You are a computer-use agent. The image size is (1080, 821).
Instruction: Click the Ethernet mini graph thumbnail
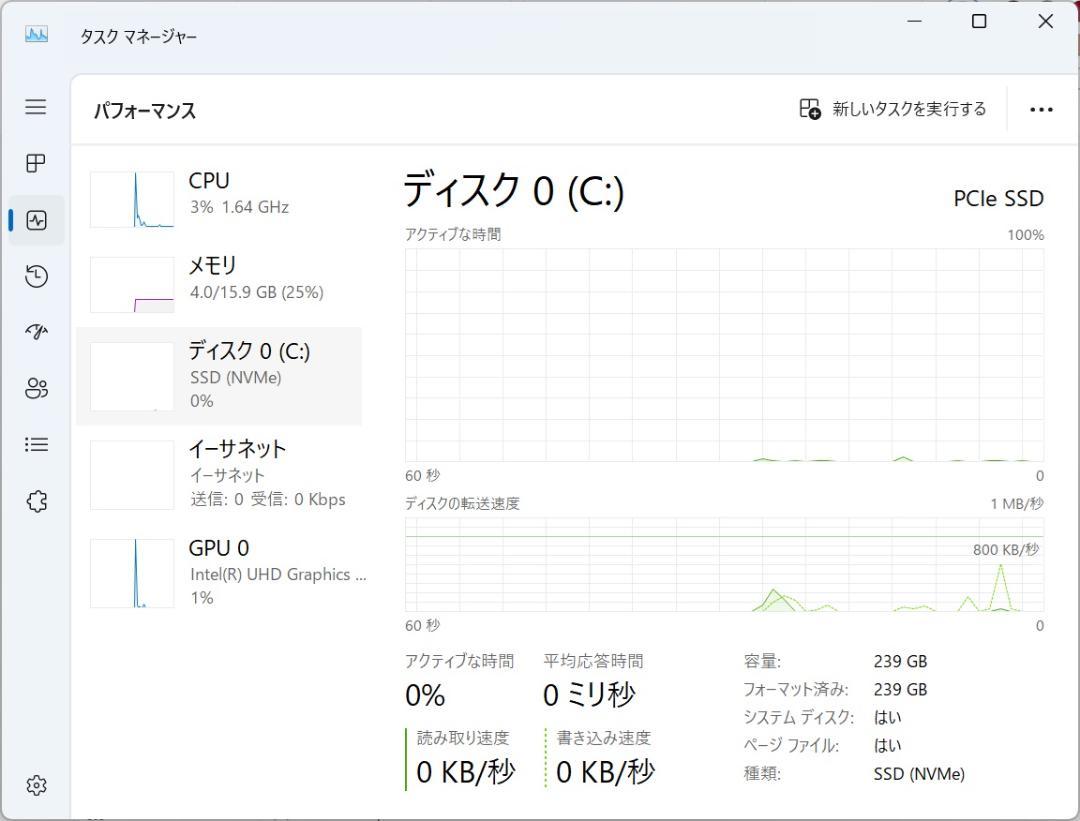[132, 475]
